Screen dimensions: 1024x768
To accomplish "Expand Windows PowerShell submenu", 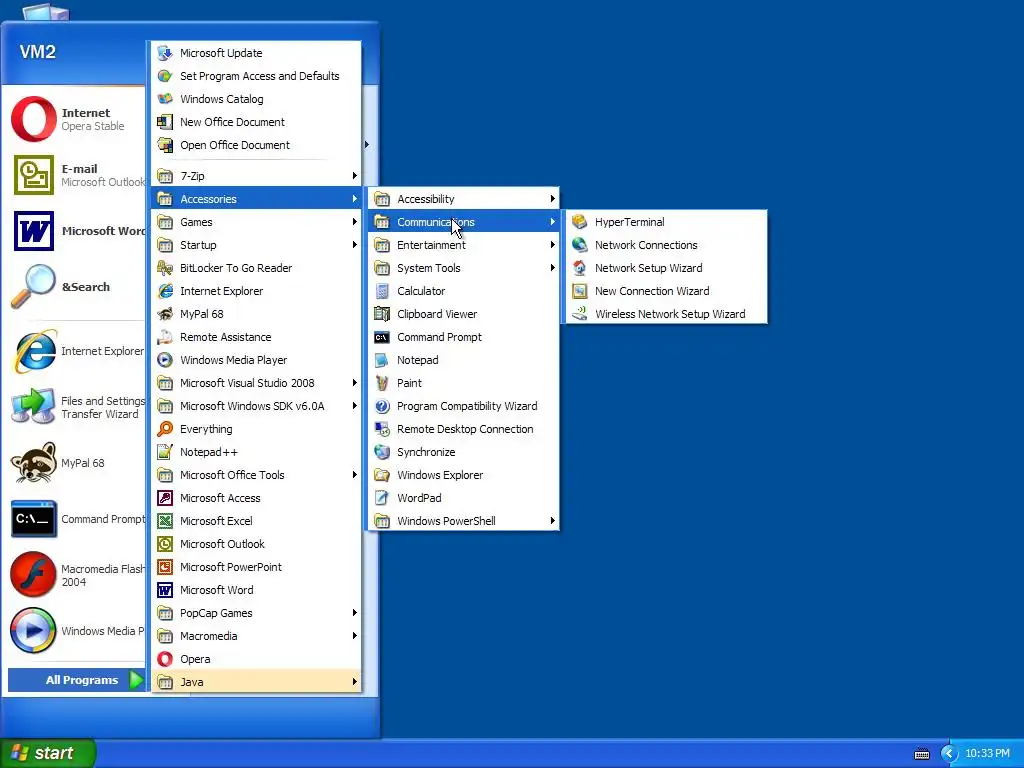I will 464,521.
